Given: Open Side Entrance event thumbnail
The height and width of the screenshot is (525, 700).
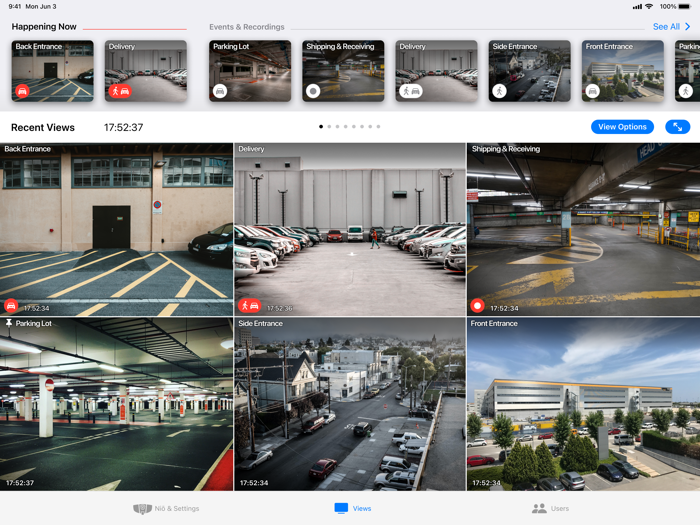Looking at the screenshot, I should point(529,71).
